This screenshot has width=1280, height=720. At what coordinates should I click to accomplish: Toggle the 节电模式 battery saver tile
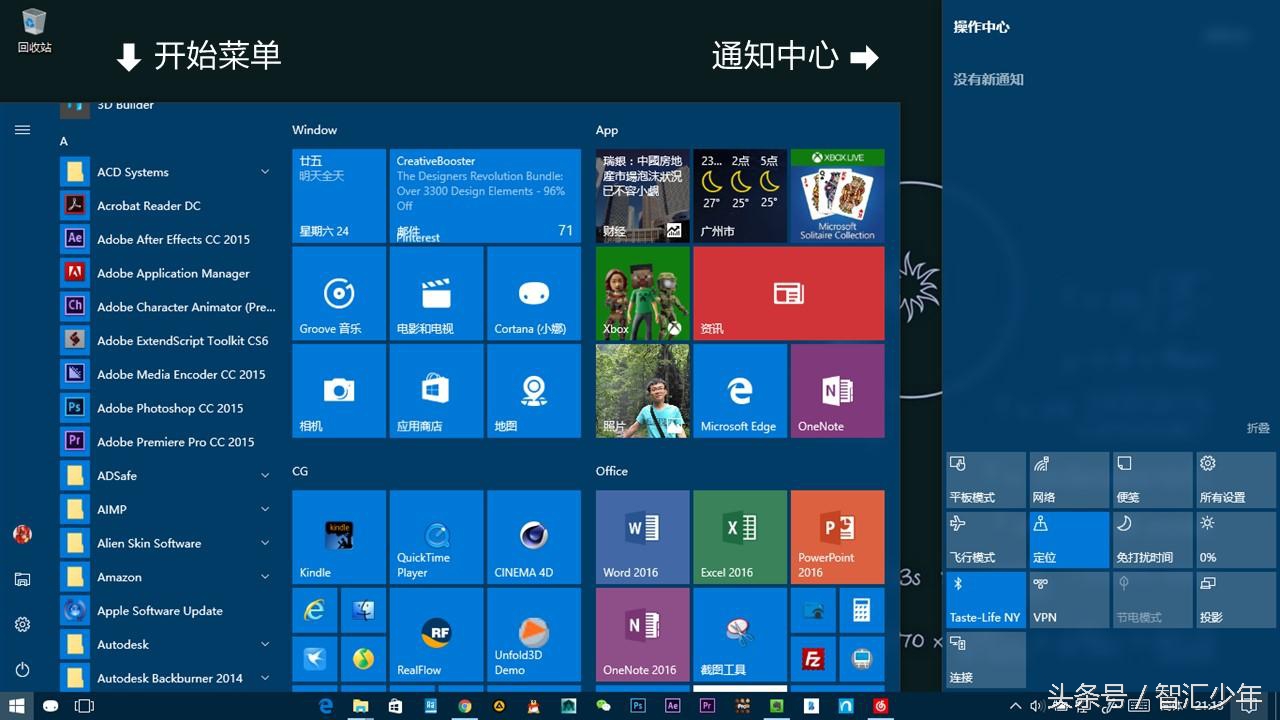click(x=1153, y=600)
